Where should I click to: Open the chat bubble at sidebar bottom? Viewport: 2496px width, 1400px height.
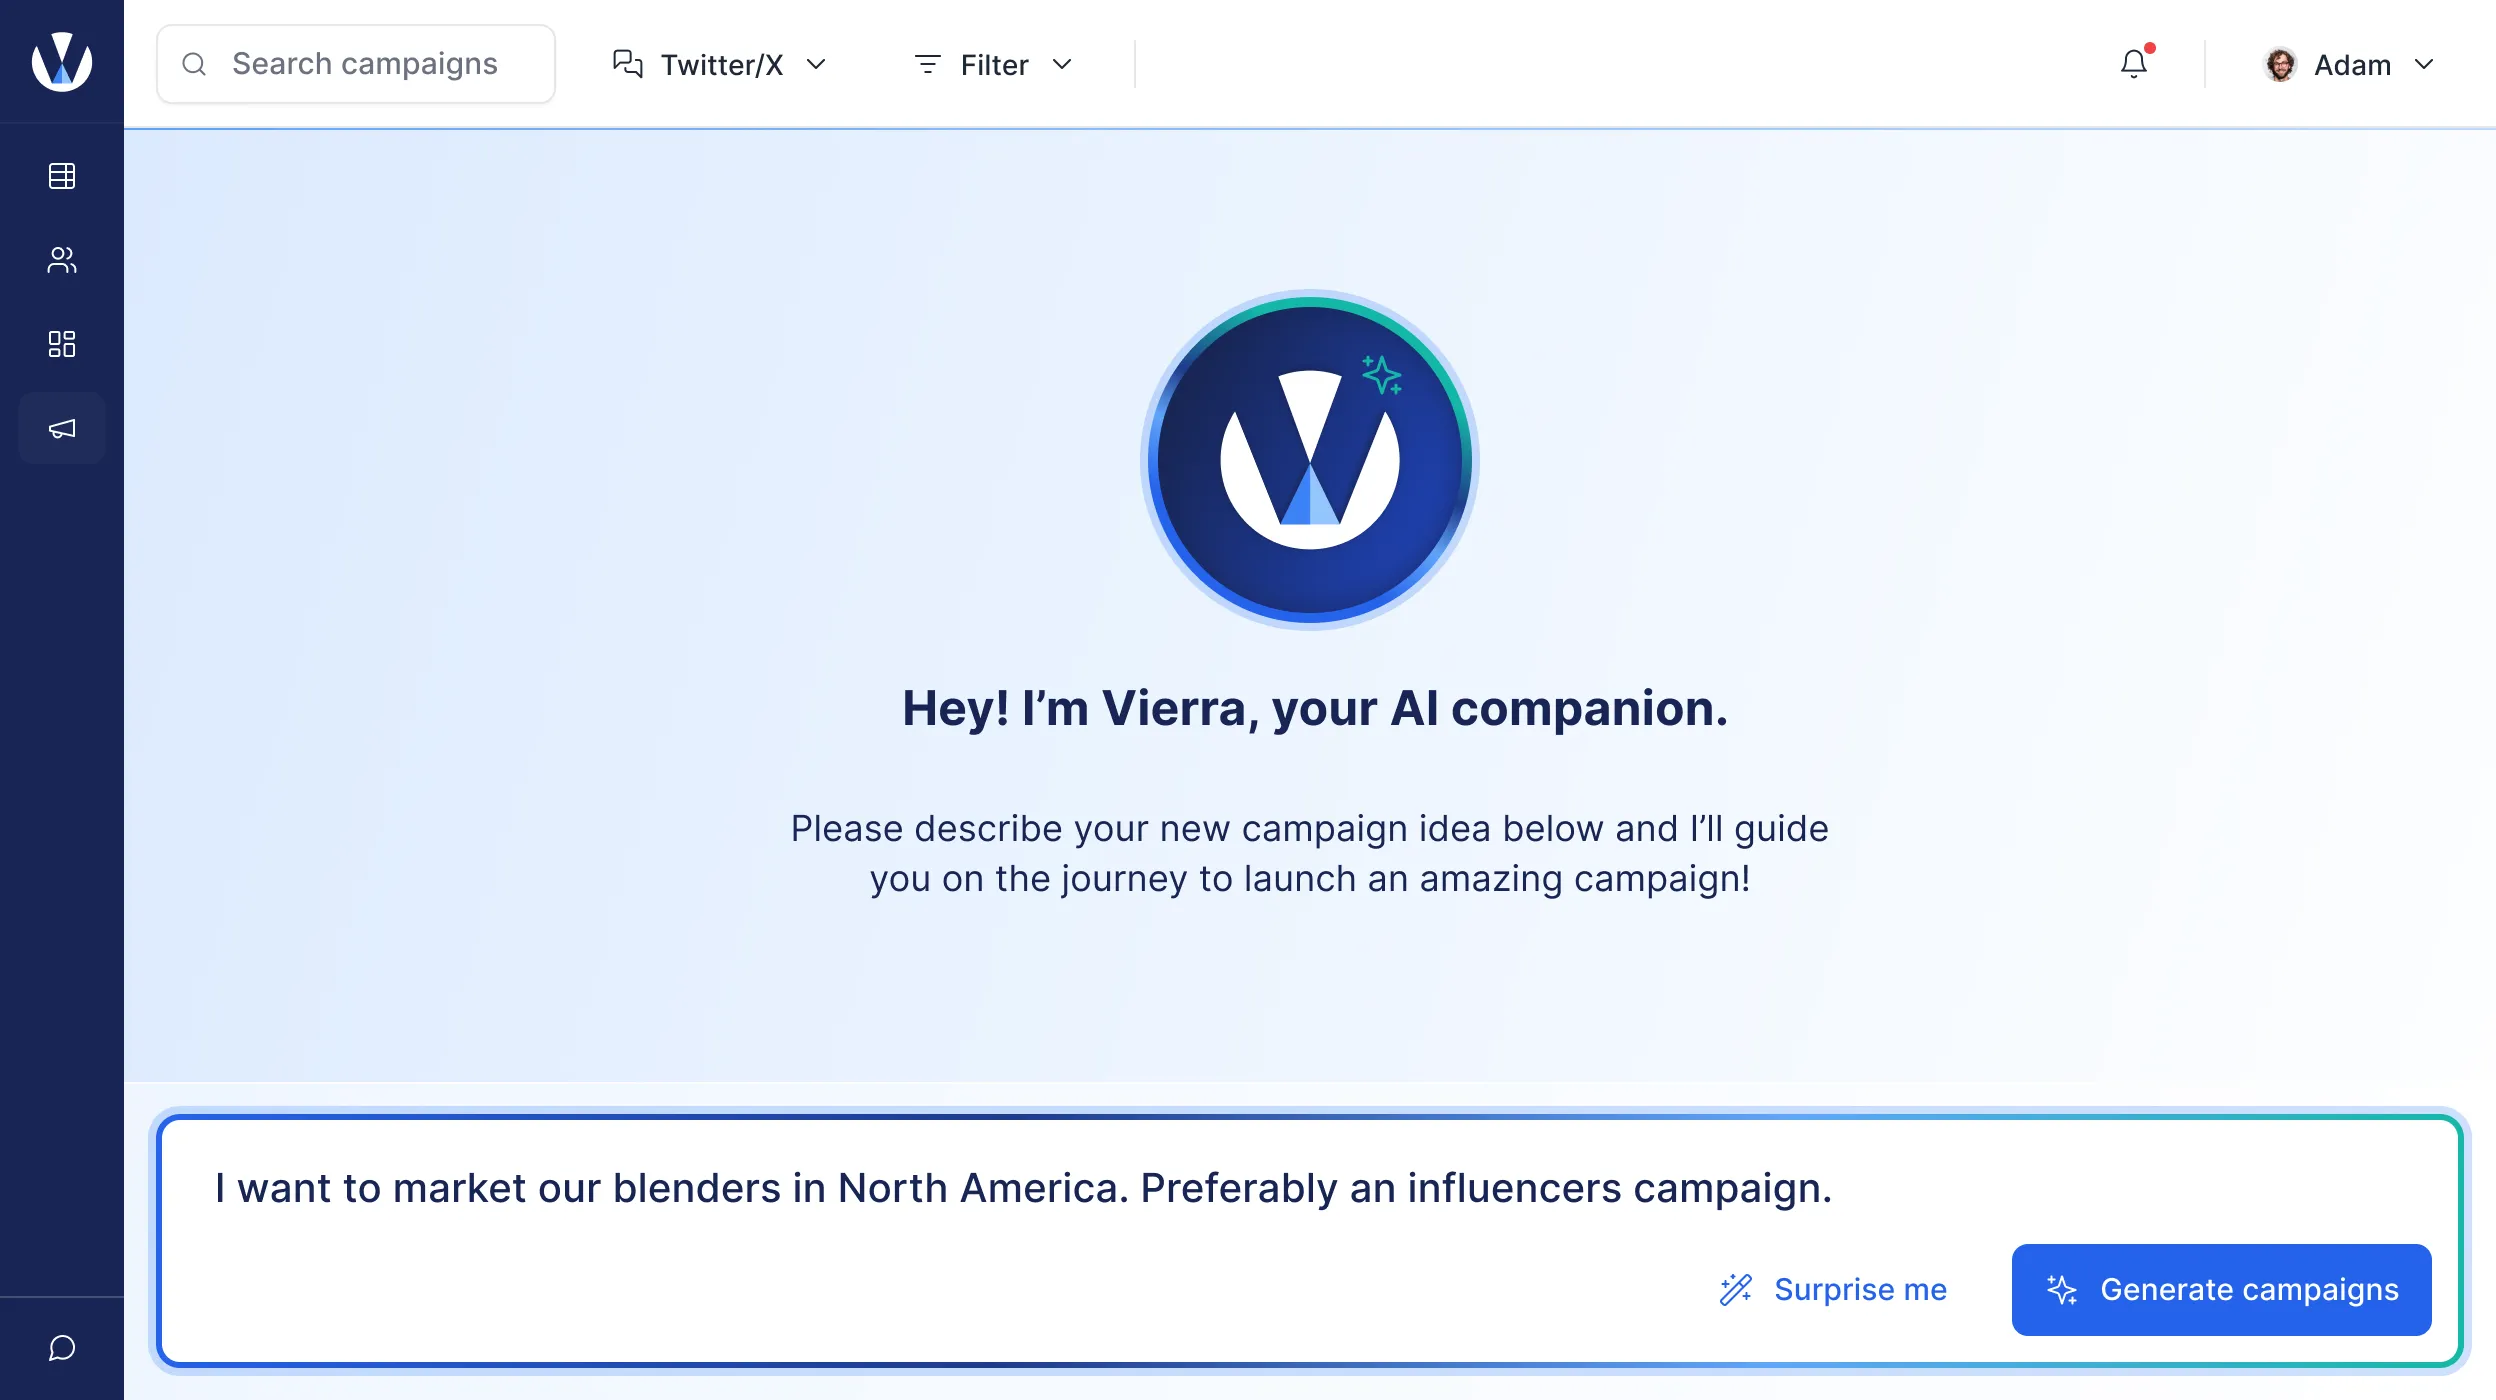(x=61, y=1348)
